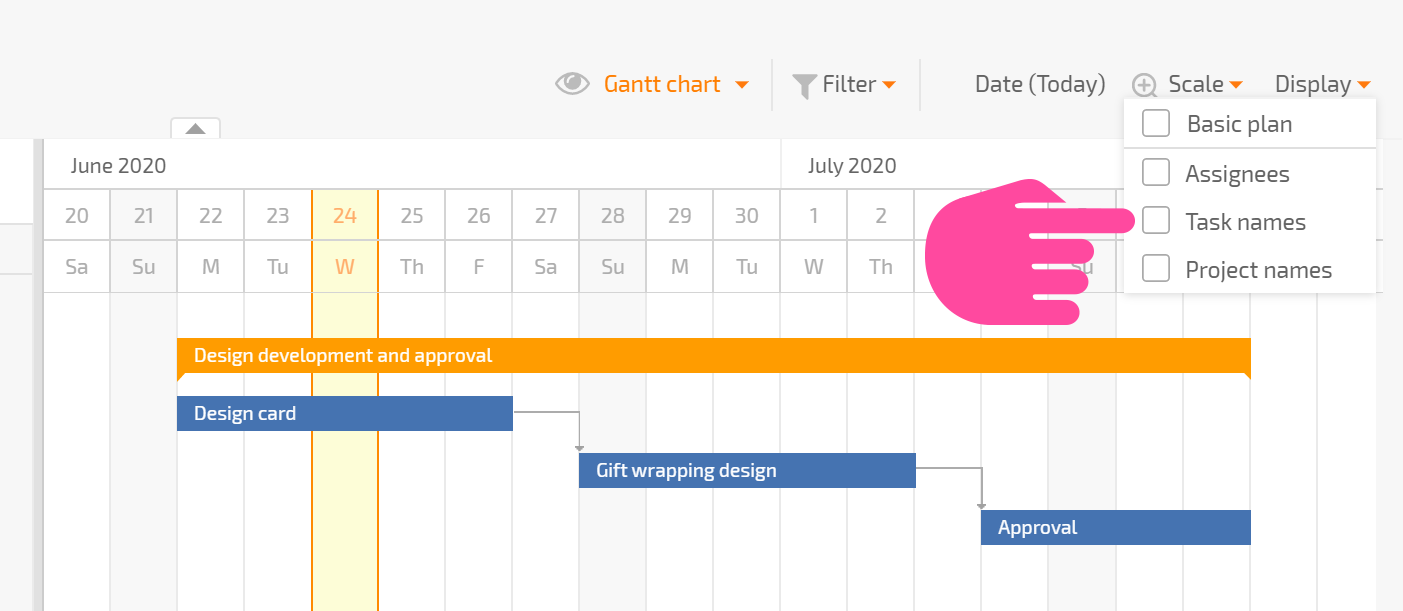Click the eye view icon

[x=572, y=84]
